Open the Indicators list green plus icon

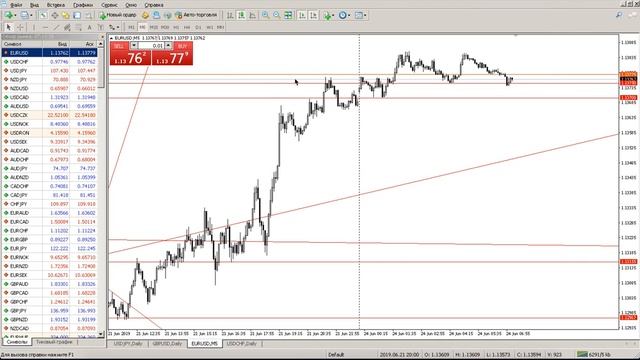pyautogui.click(x=328, y=16)
